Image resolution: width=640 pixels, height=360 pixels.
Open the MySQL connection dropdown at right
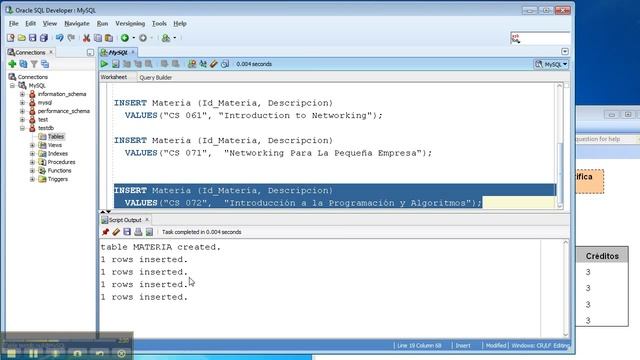[x=551, y=64]
